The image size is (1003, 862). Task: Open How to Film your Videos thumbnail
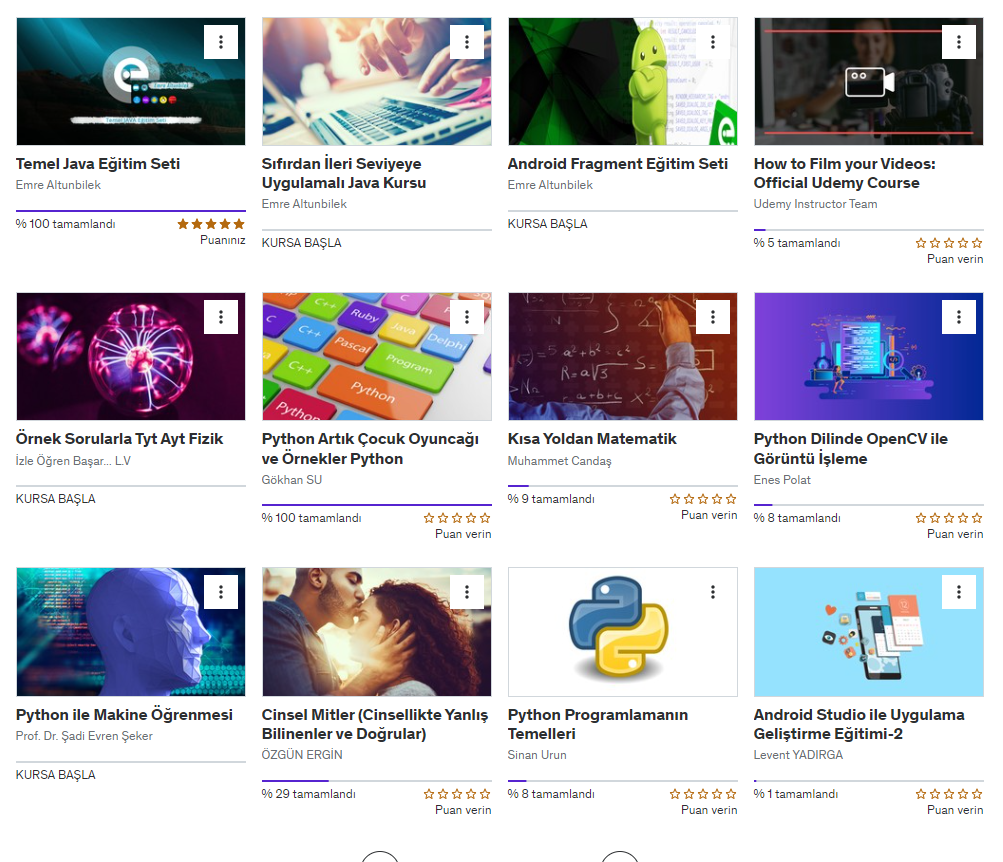(869, 81)
